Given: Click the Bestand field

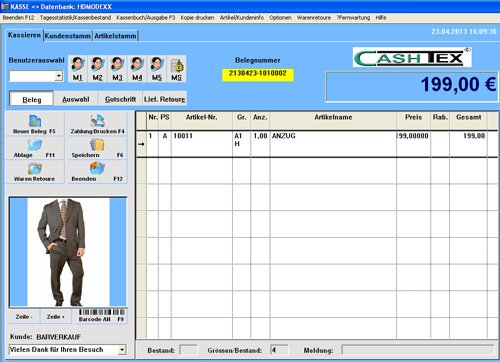Looking at the screenshot, I should click(188, 350).
